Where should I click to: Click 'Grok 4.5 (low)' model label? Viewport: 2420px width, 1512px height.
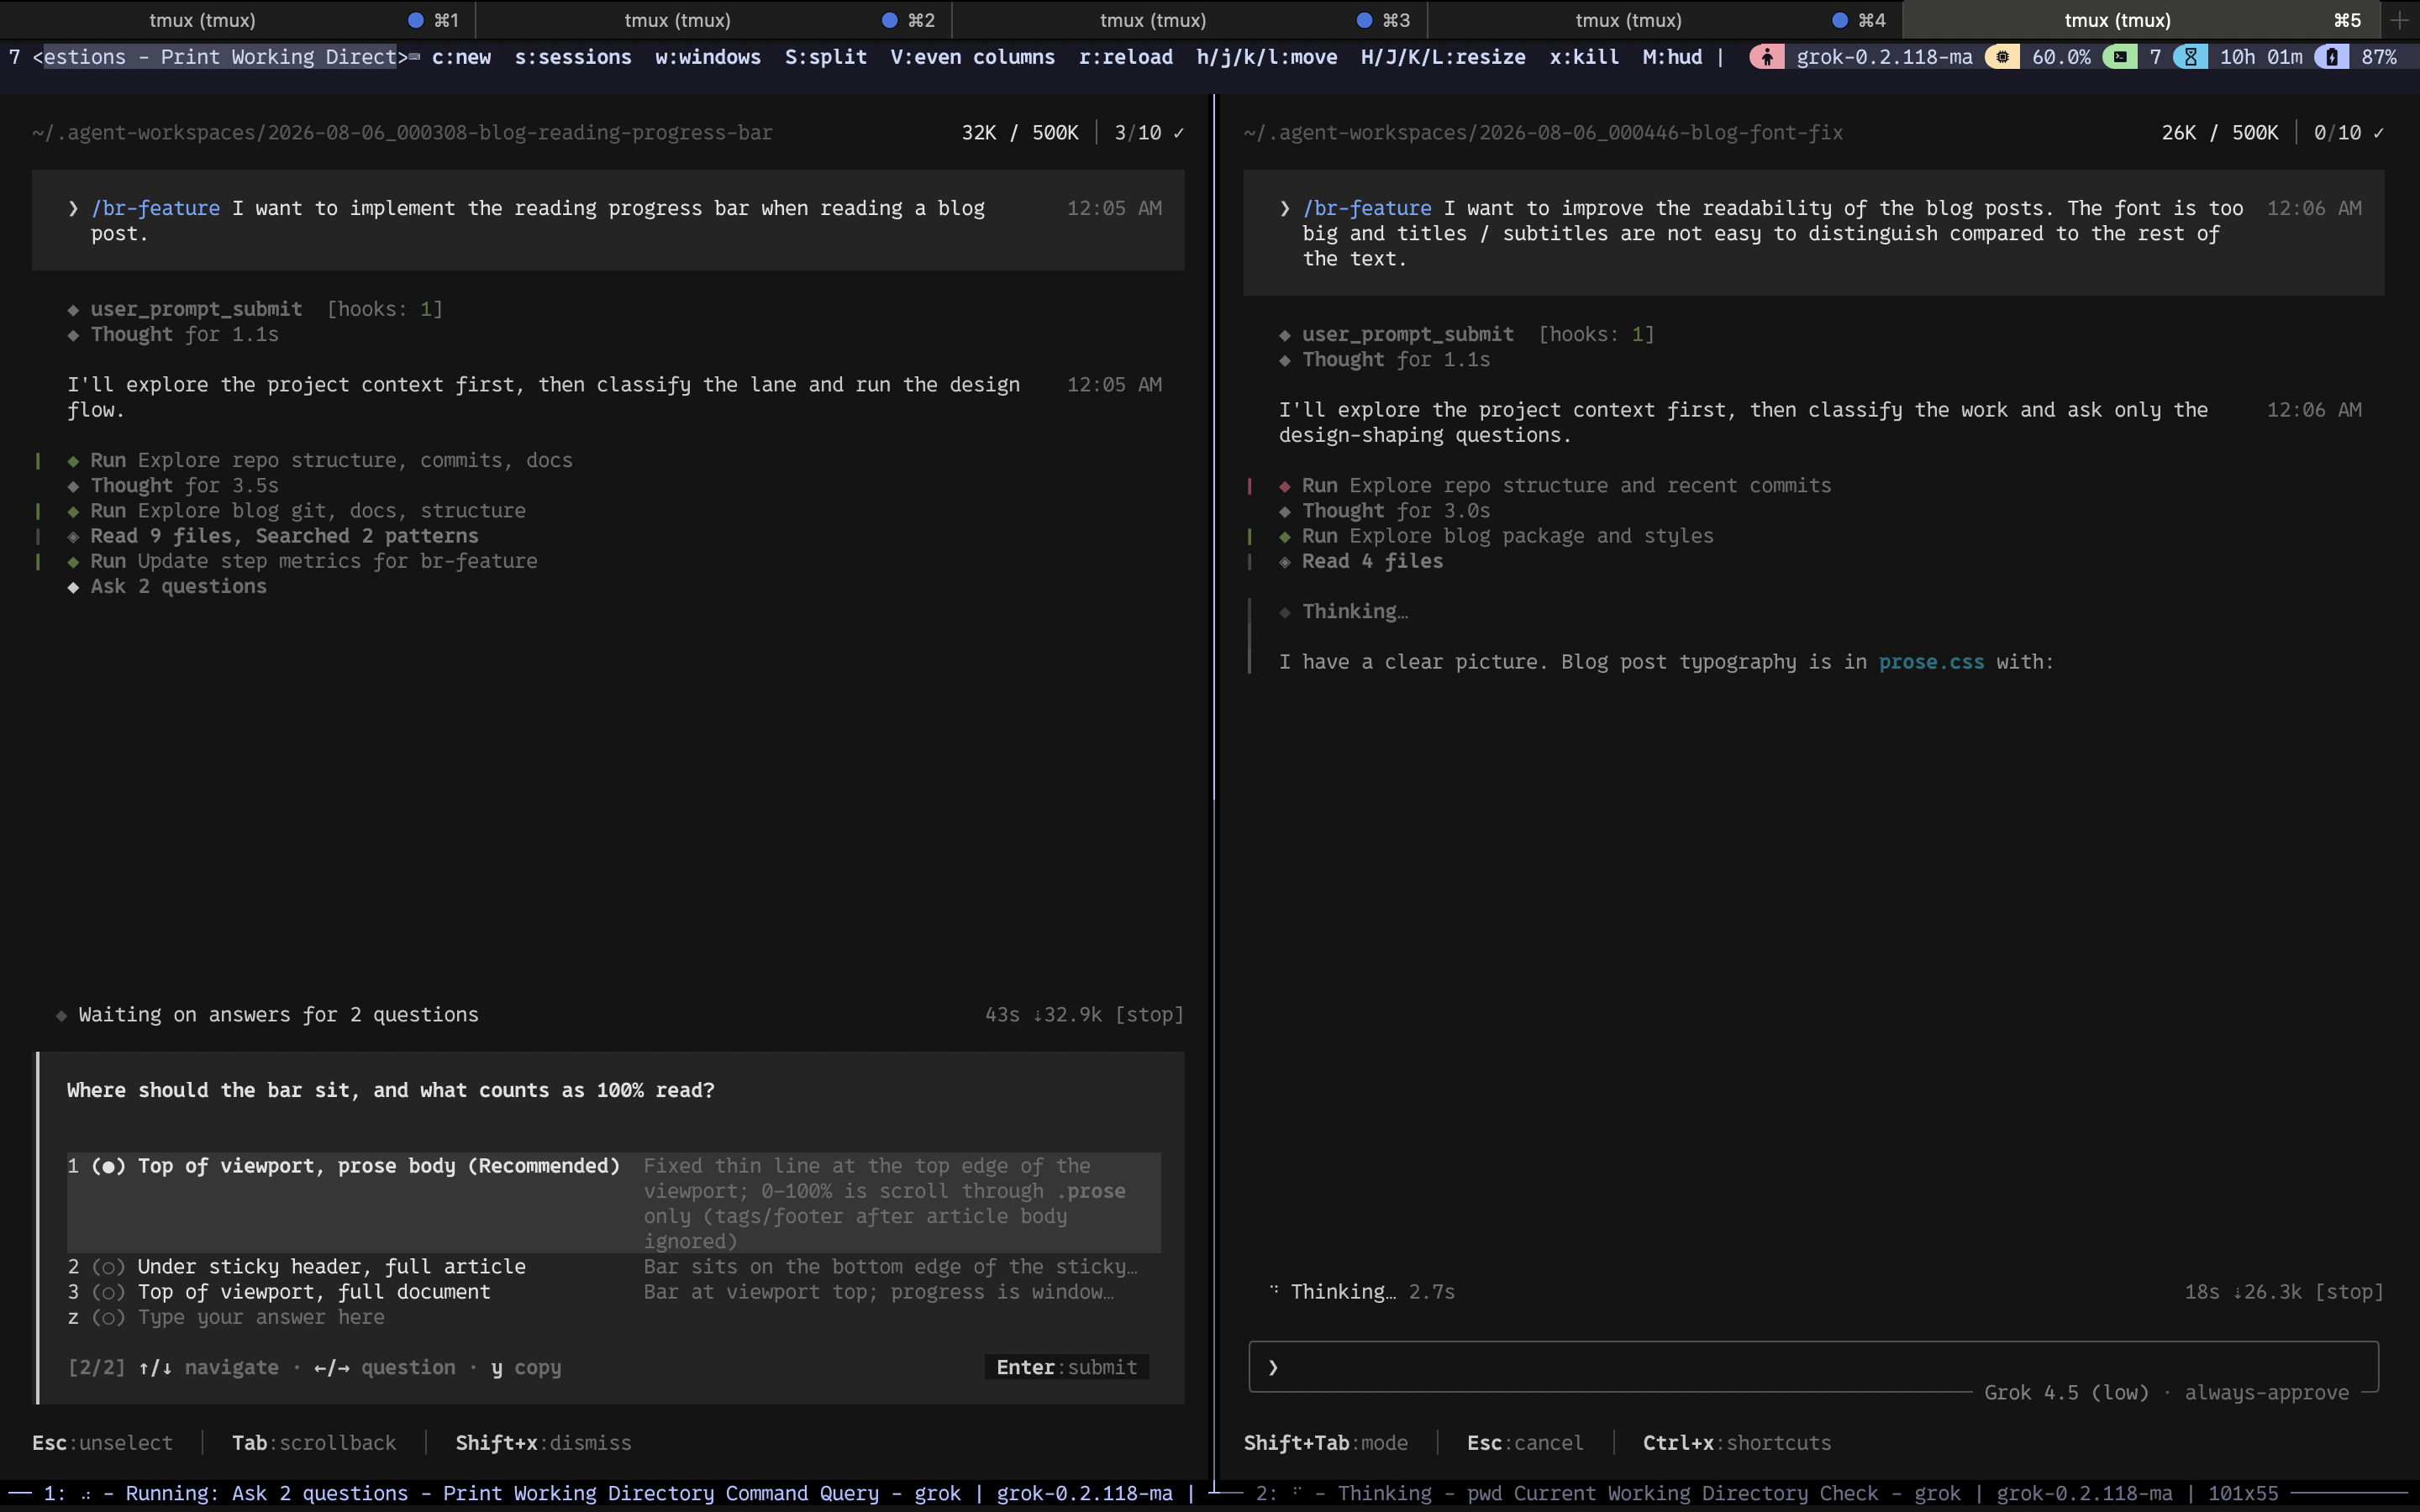2066,1393
